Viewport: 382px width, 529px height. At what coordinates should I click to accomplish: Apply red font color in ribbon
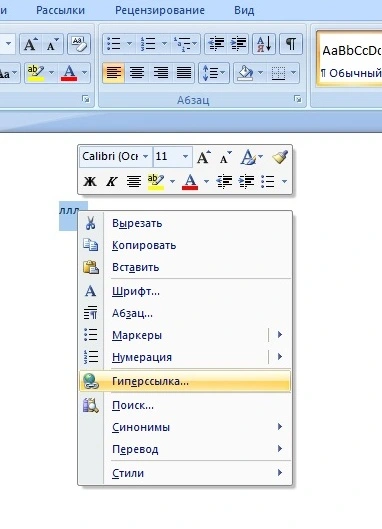pyautogui.click(x=69, y=73)
